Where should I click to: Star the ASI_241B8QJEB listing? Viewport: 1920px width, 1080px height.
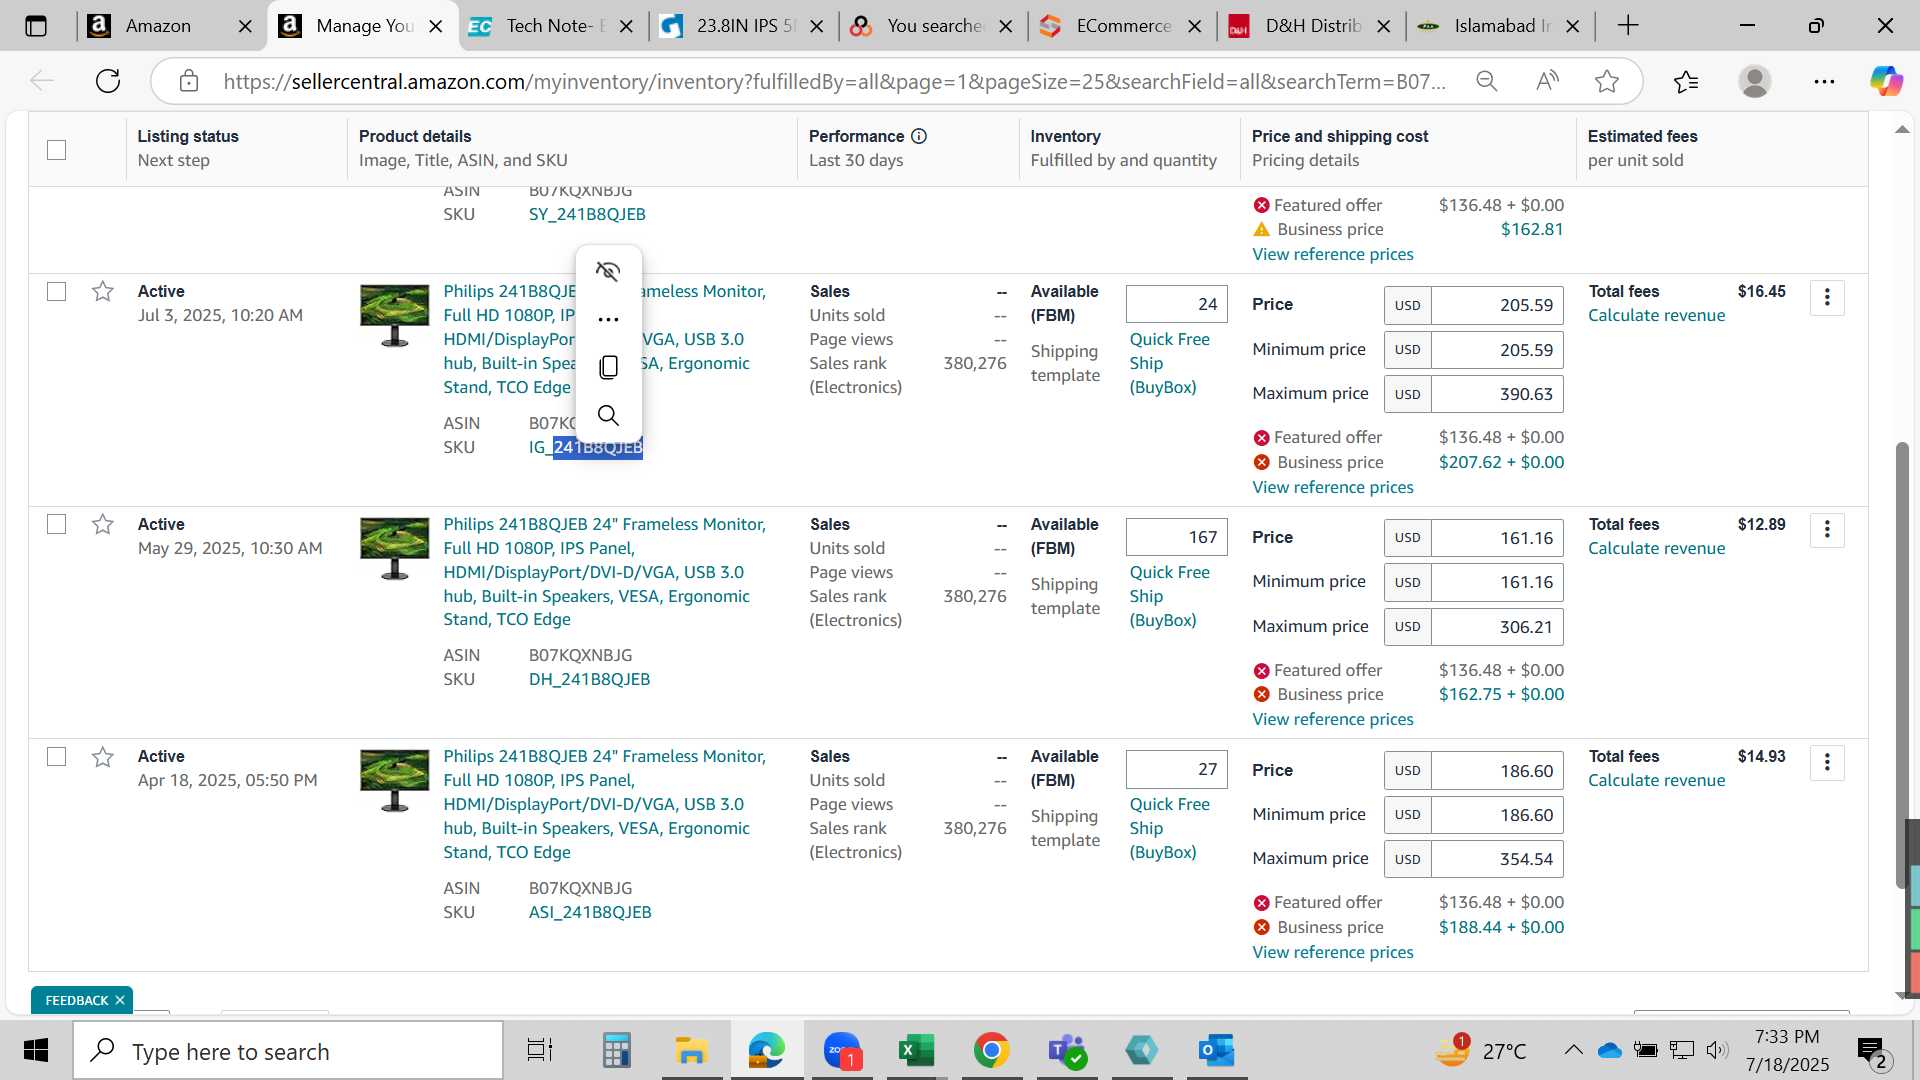(x=102, y=757)
